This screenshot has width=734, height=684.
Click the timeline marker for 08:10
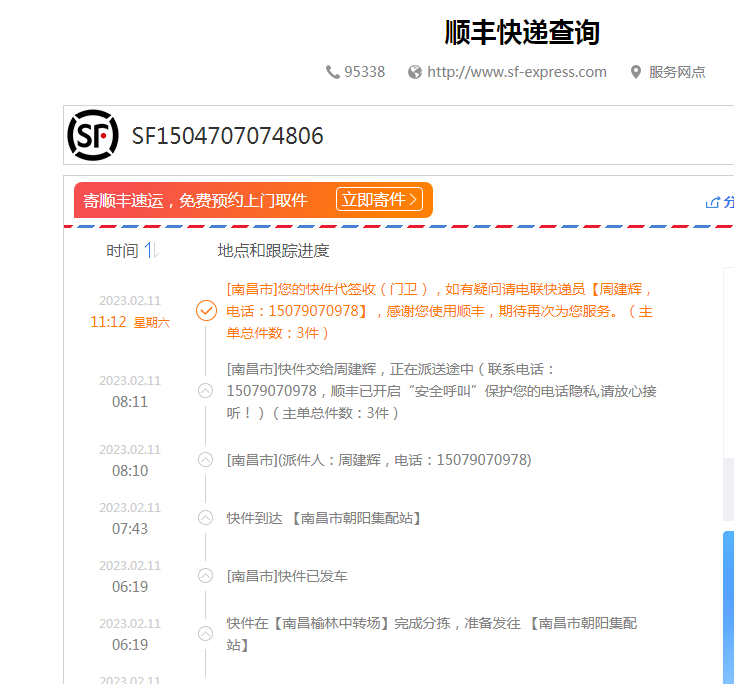pyautogui.click(x=206, y=460)
